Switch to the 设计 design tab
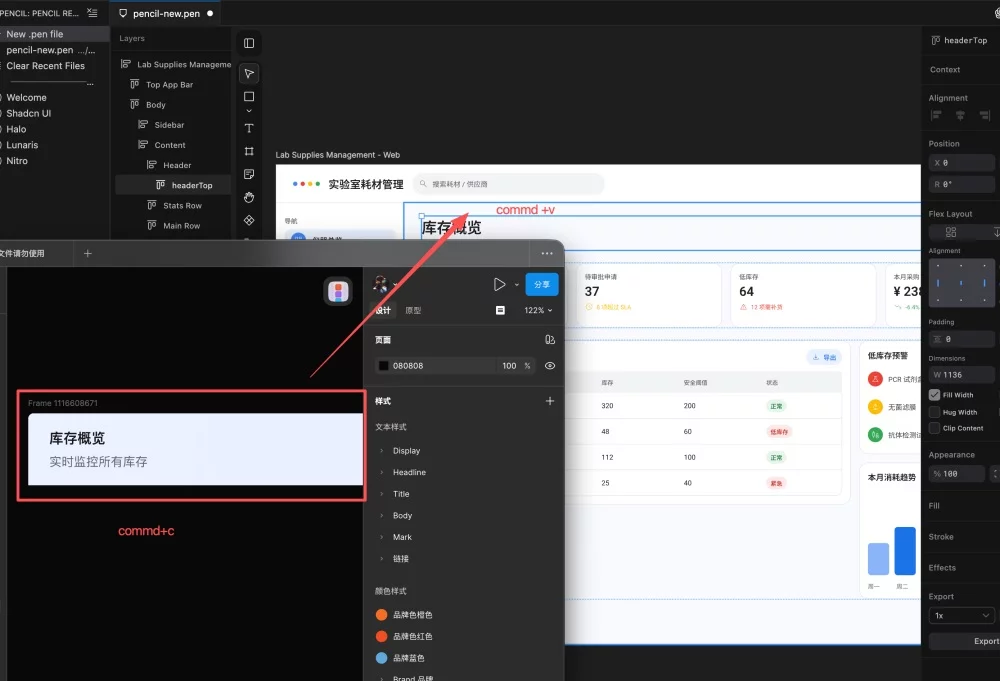The width and height of the screenshot is (1000, 681). [383, 311]
